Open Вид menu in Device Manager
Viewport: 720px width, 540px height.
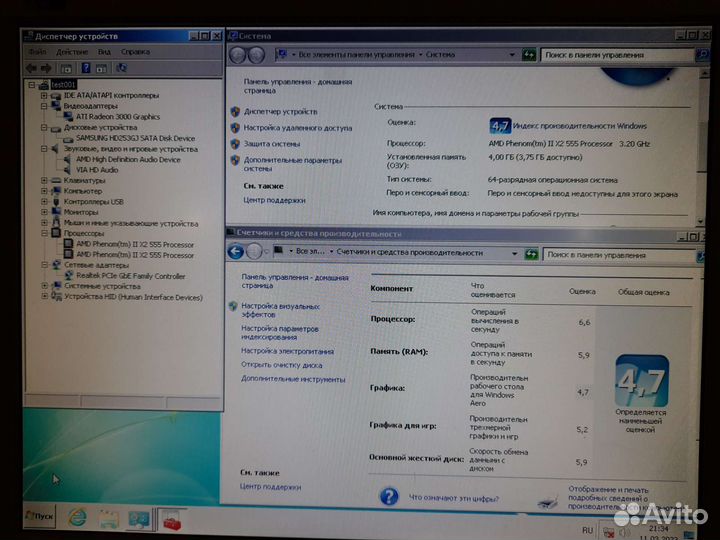pyautogui.click(x=104, y=52)
